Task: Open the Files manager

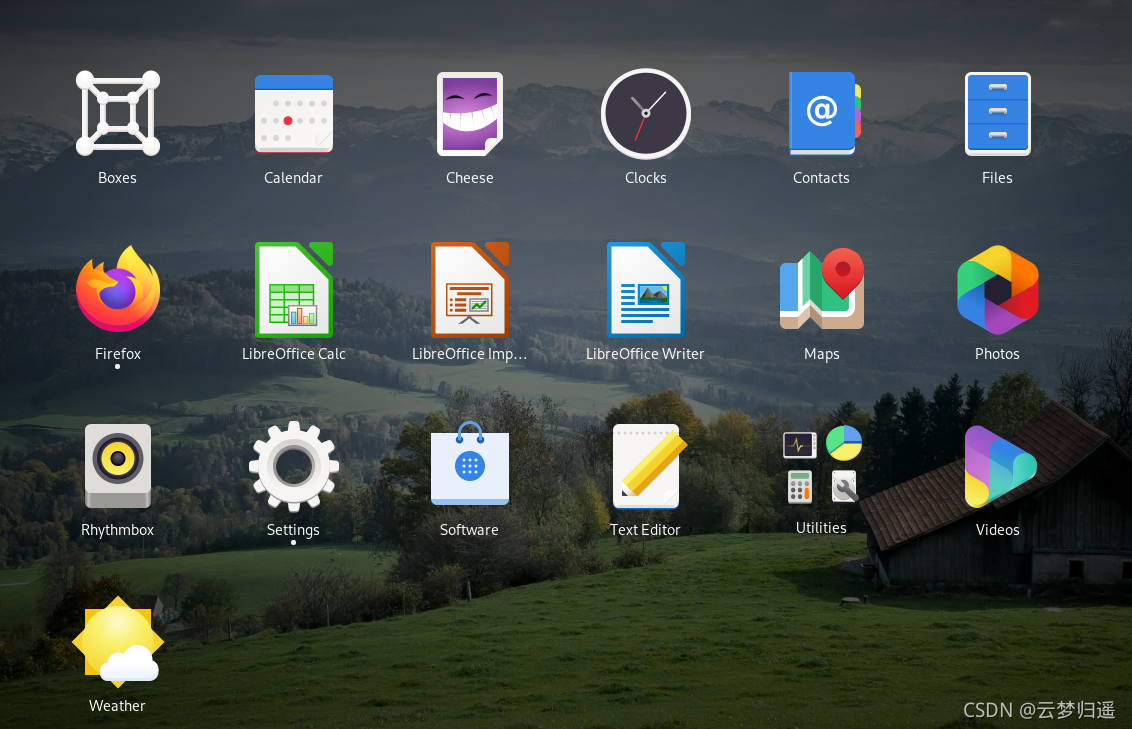Action: (x=998, y=113)
